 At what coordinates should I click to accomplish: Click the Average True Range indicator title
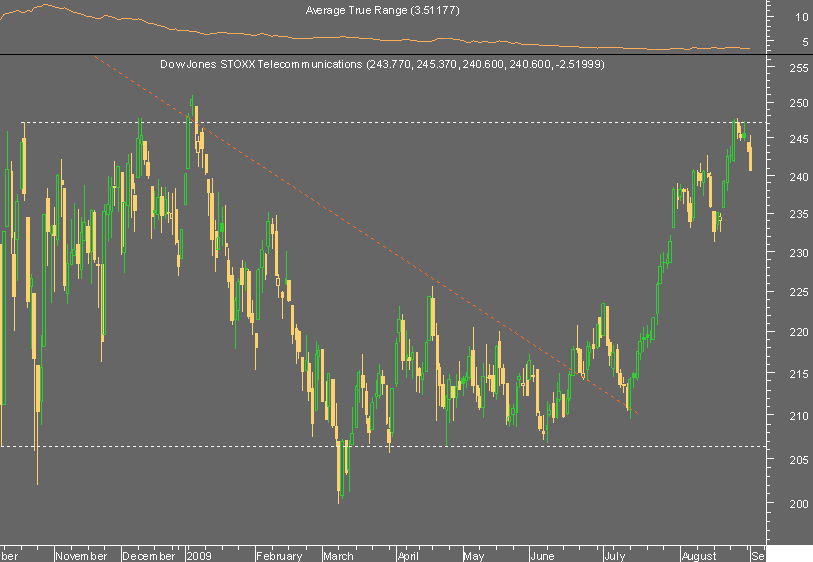point(382,10)
